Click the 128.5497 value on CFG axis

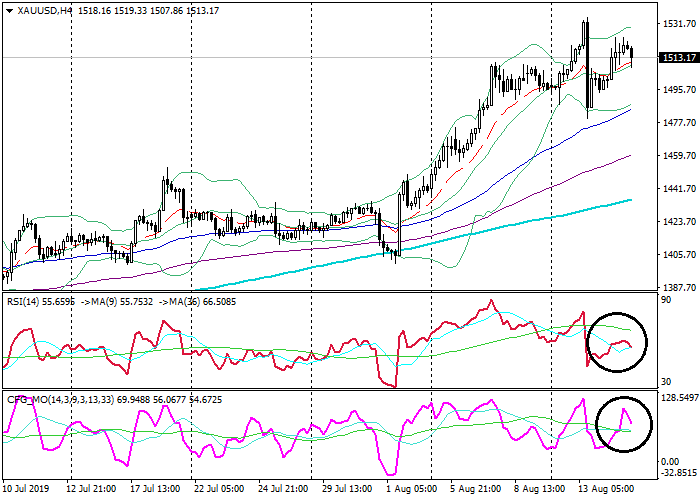point(677,397)
